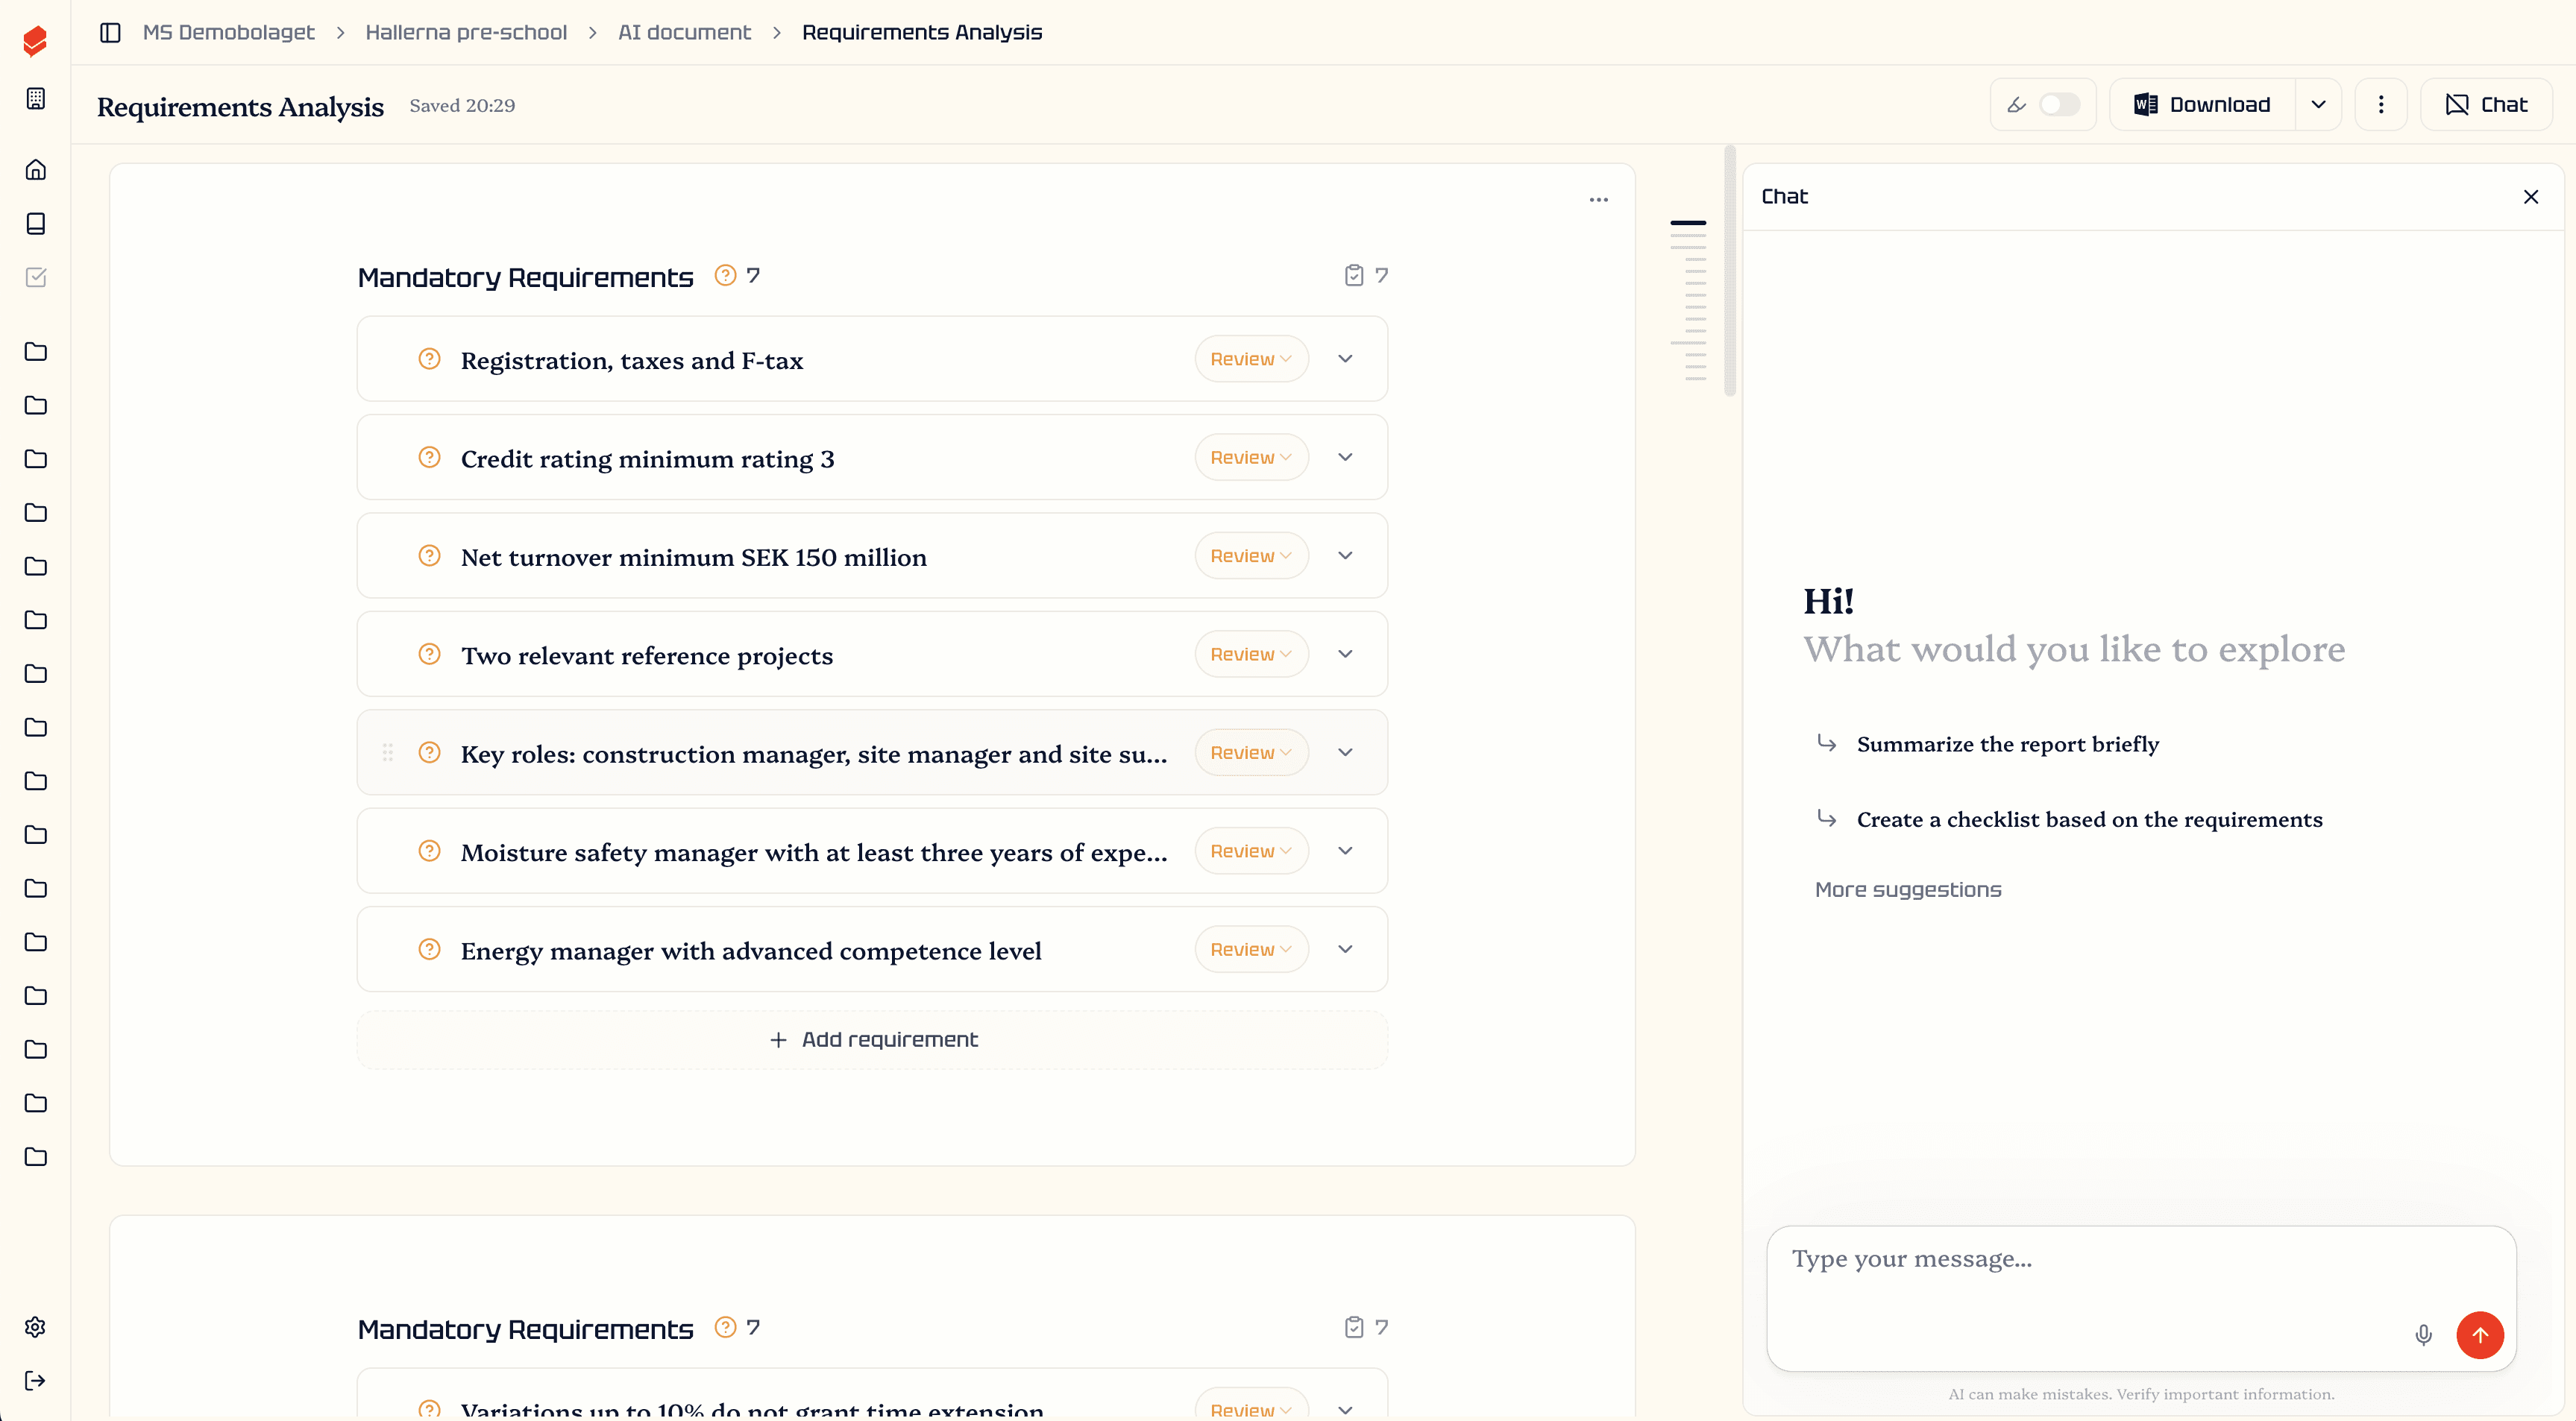Select Create a checklist based on requirements
Viewport: 2576px width, 1421px height.
coord(2089,820)
